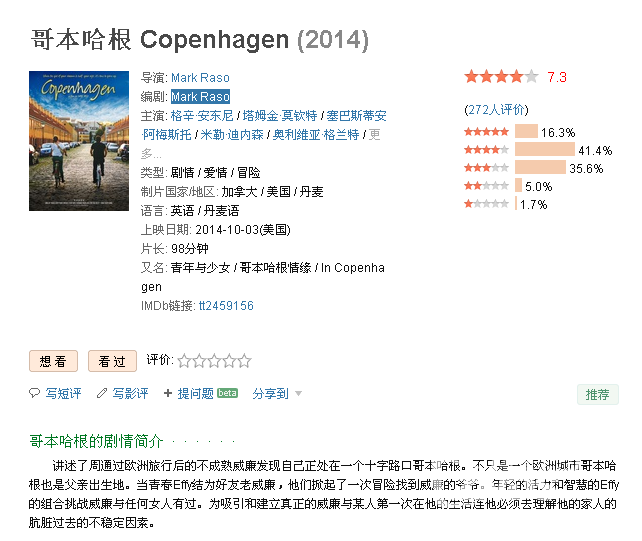Click the speech bubble icon beside 写短评
Viewport: 642px width, 541px height.
click(34, 393)
